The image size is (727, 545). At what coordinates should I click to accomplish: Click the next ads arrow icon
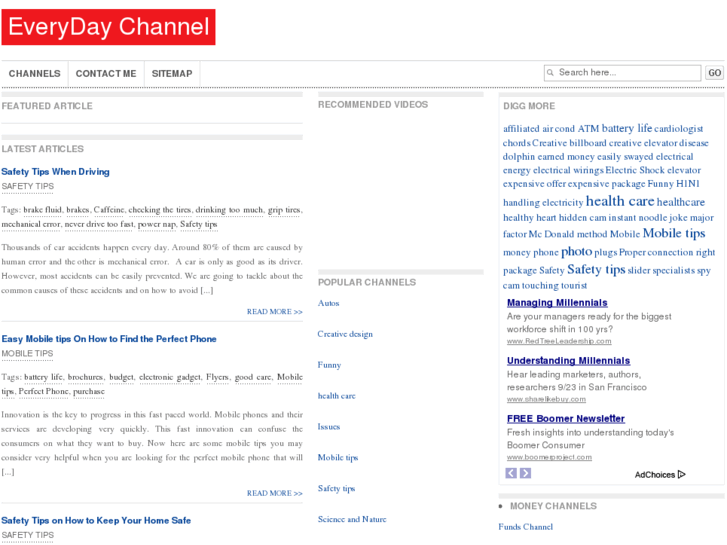coord(525,473)
